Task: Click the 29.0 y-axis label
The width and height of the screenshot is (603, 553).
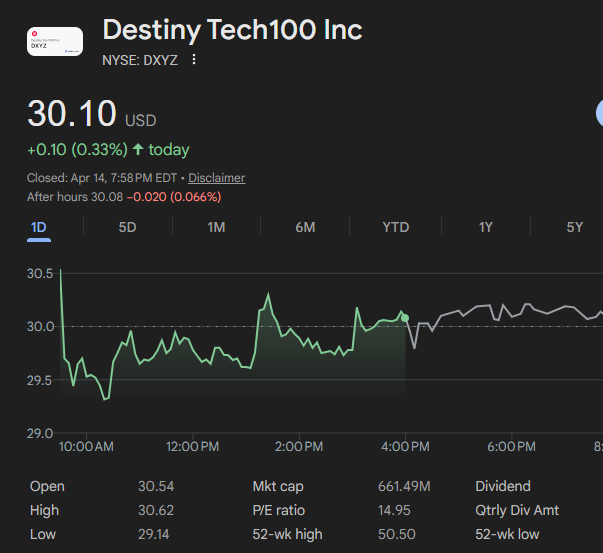Action: (x=40, y=434)
